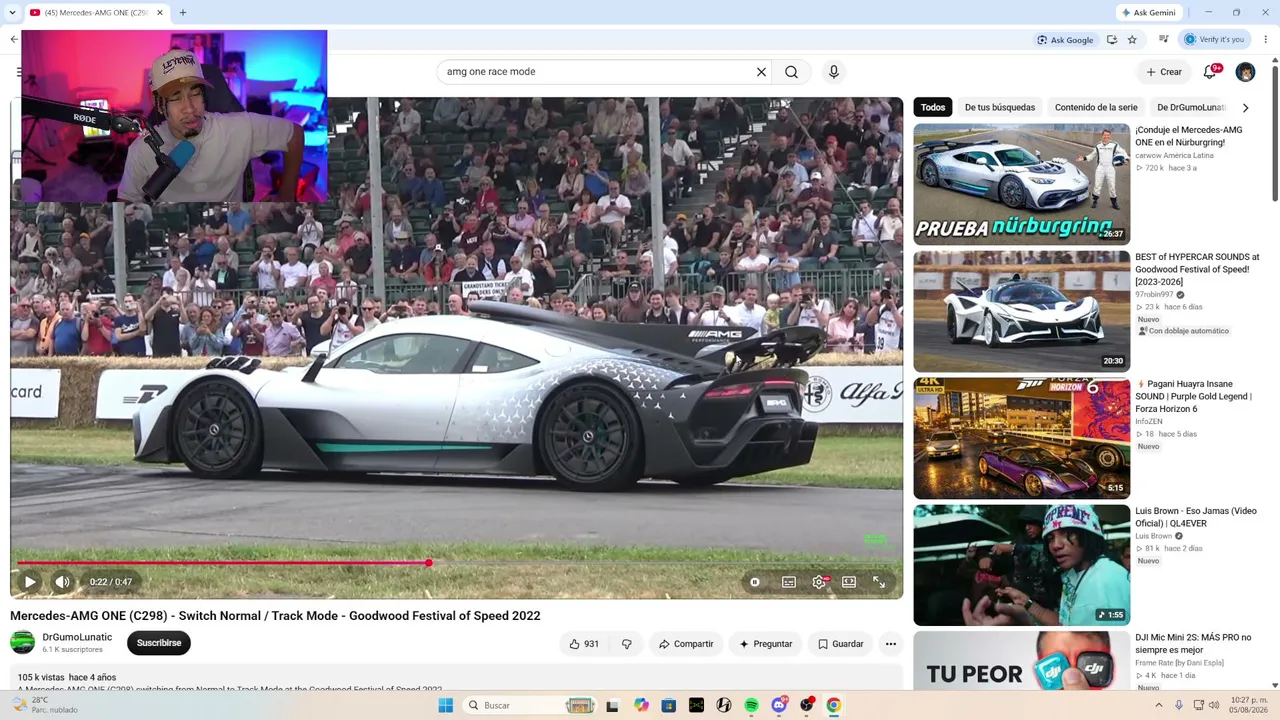Open the 'DJI Mic Mini 2S' video title

[x=1193, y=644]
